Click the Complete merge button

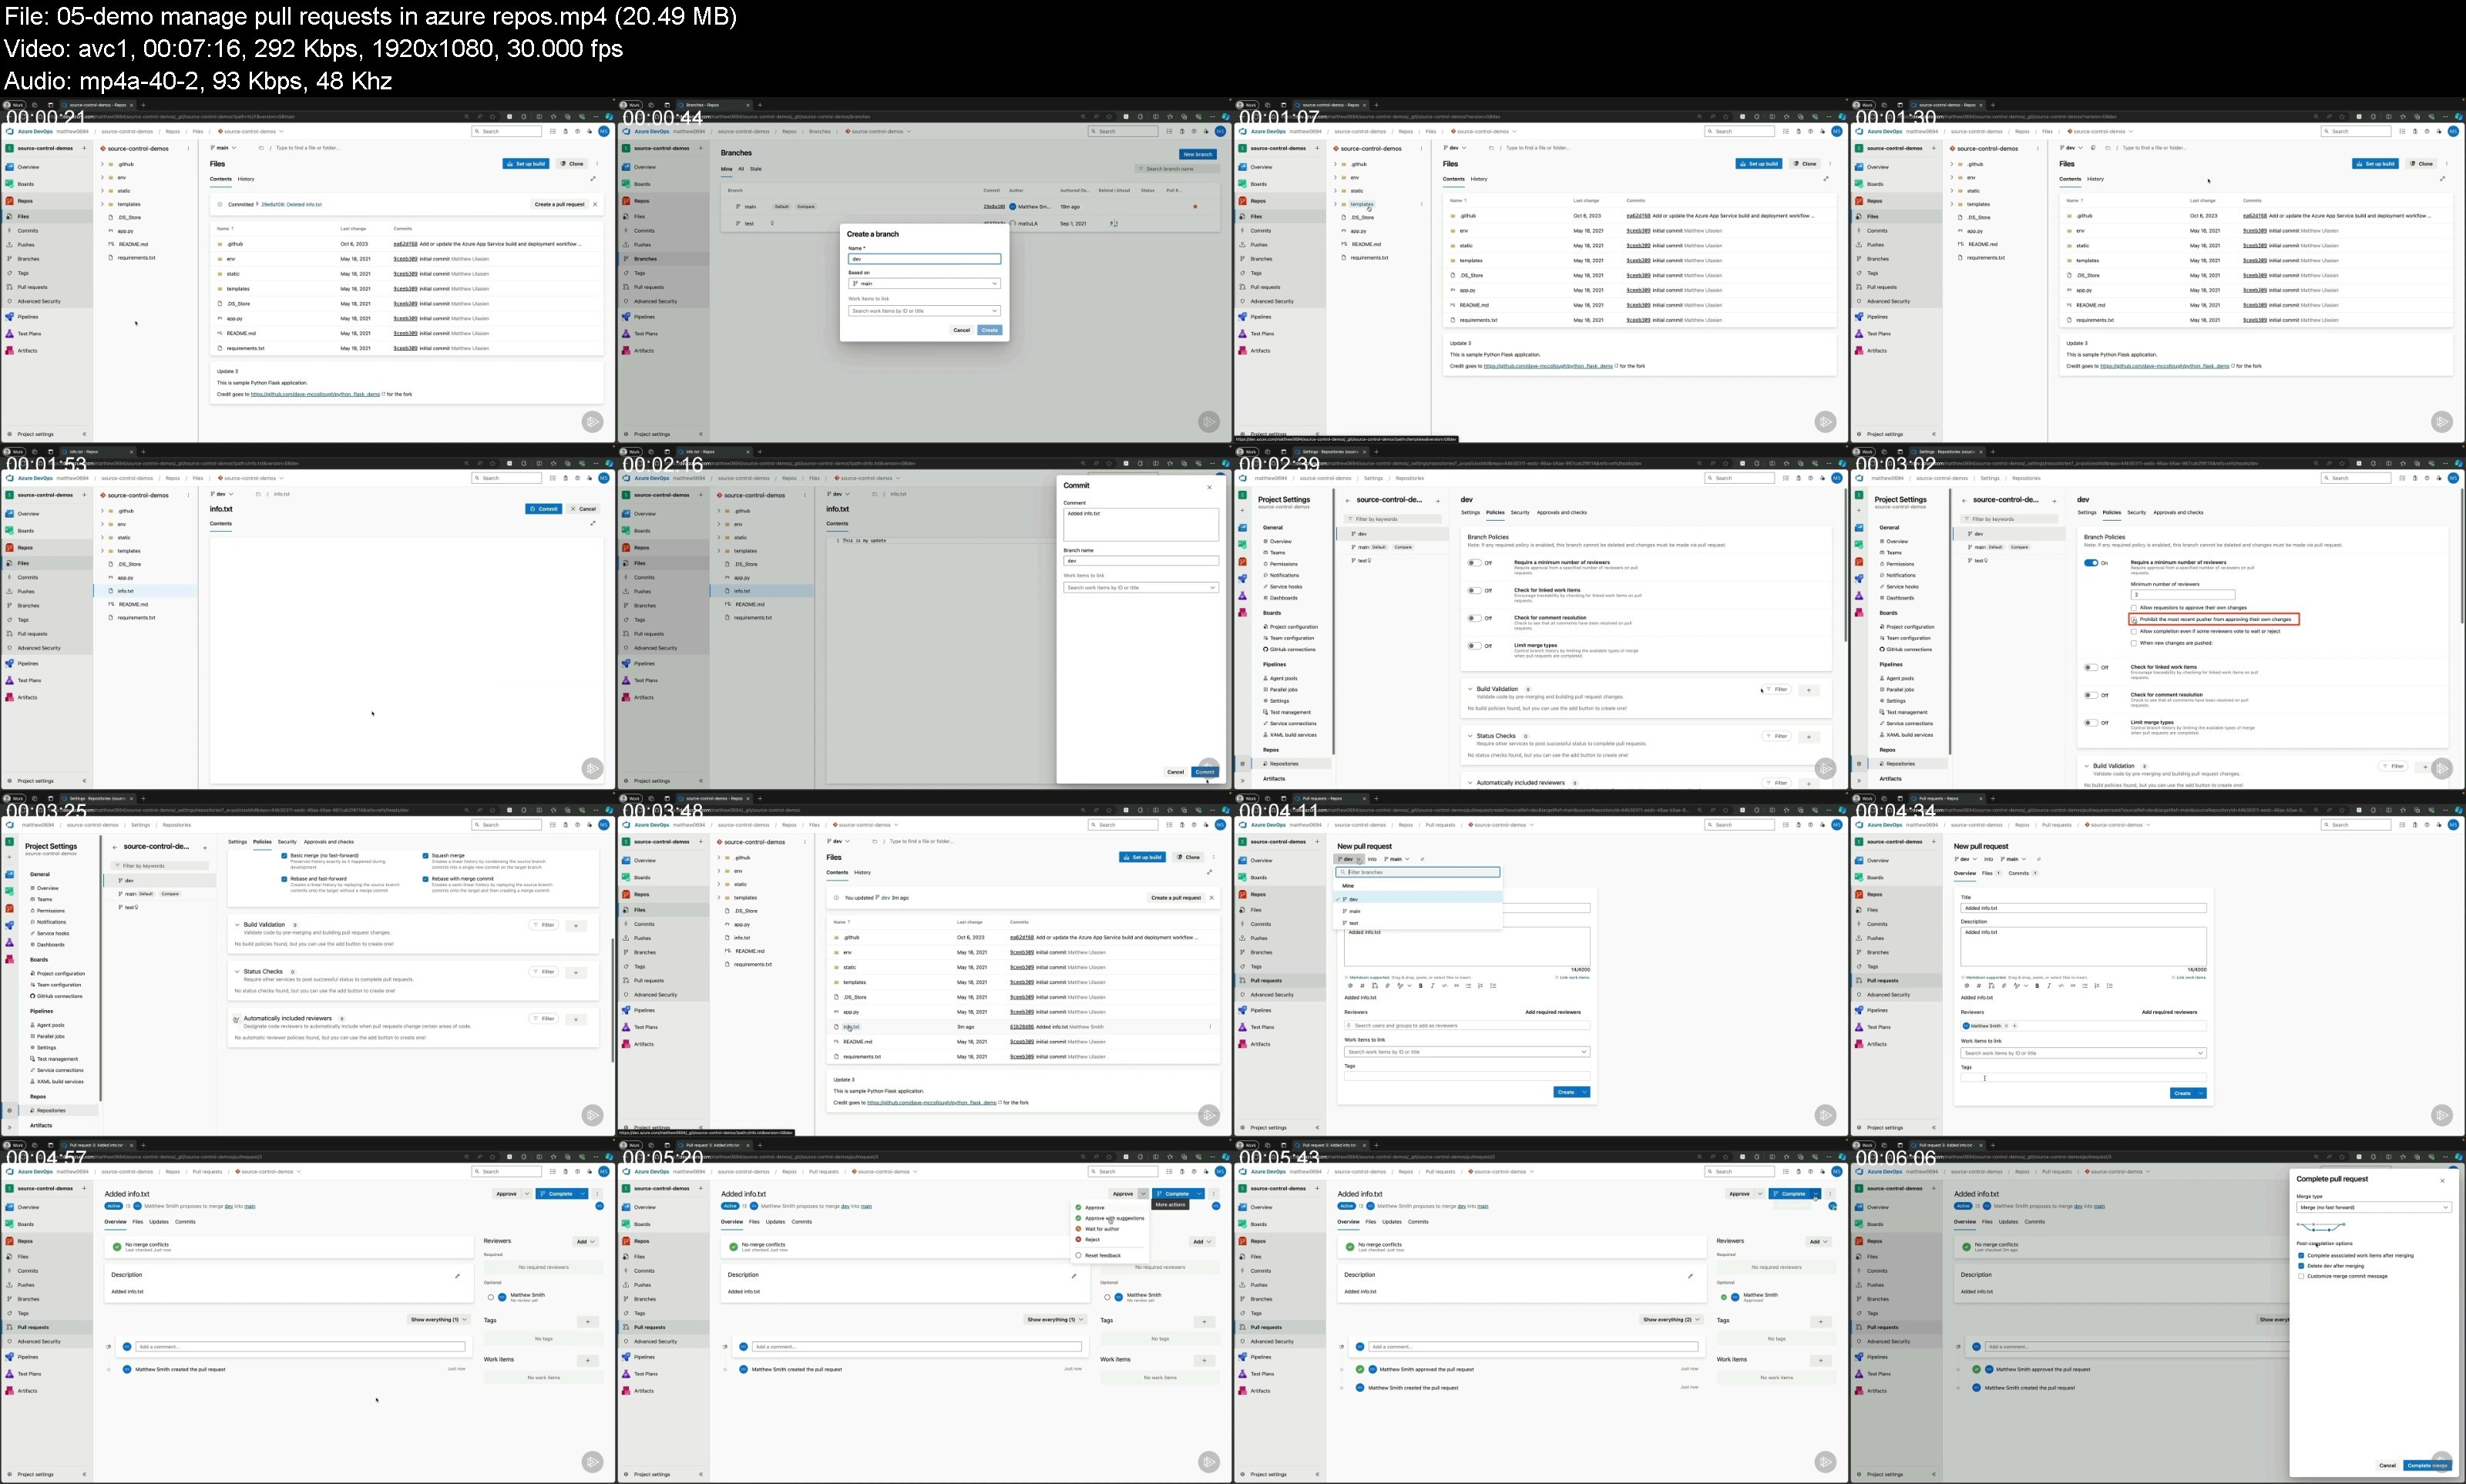[x=2427, y=1465]
